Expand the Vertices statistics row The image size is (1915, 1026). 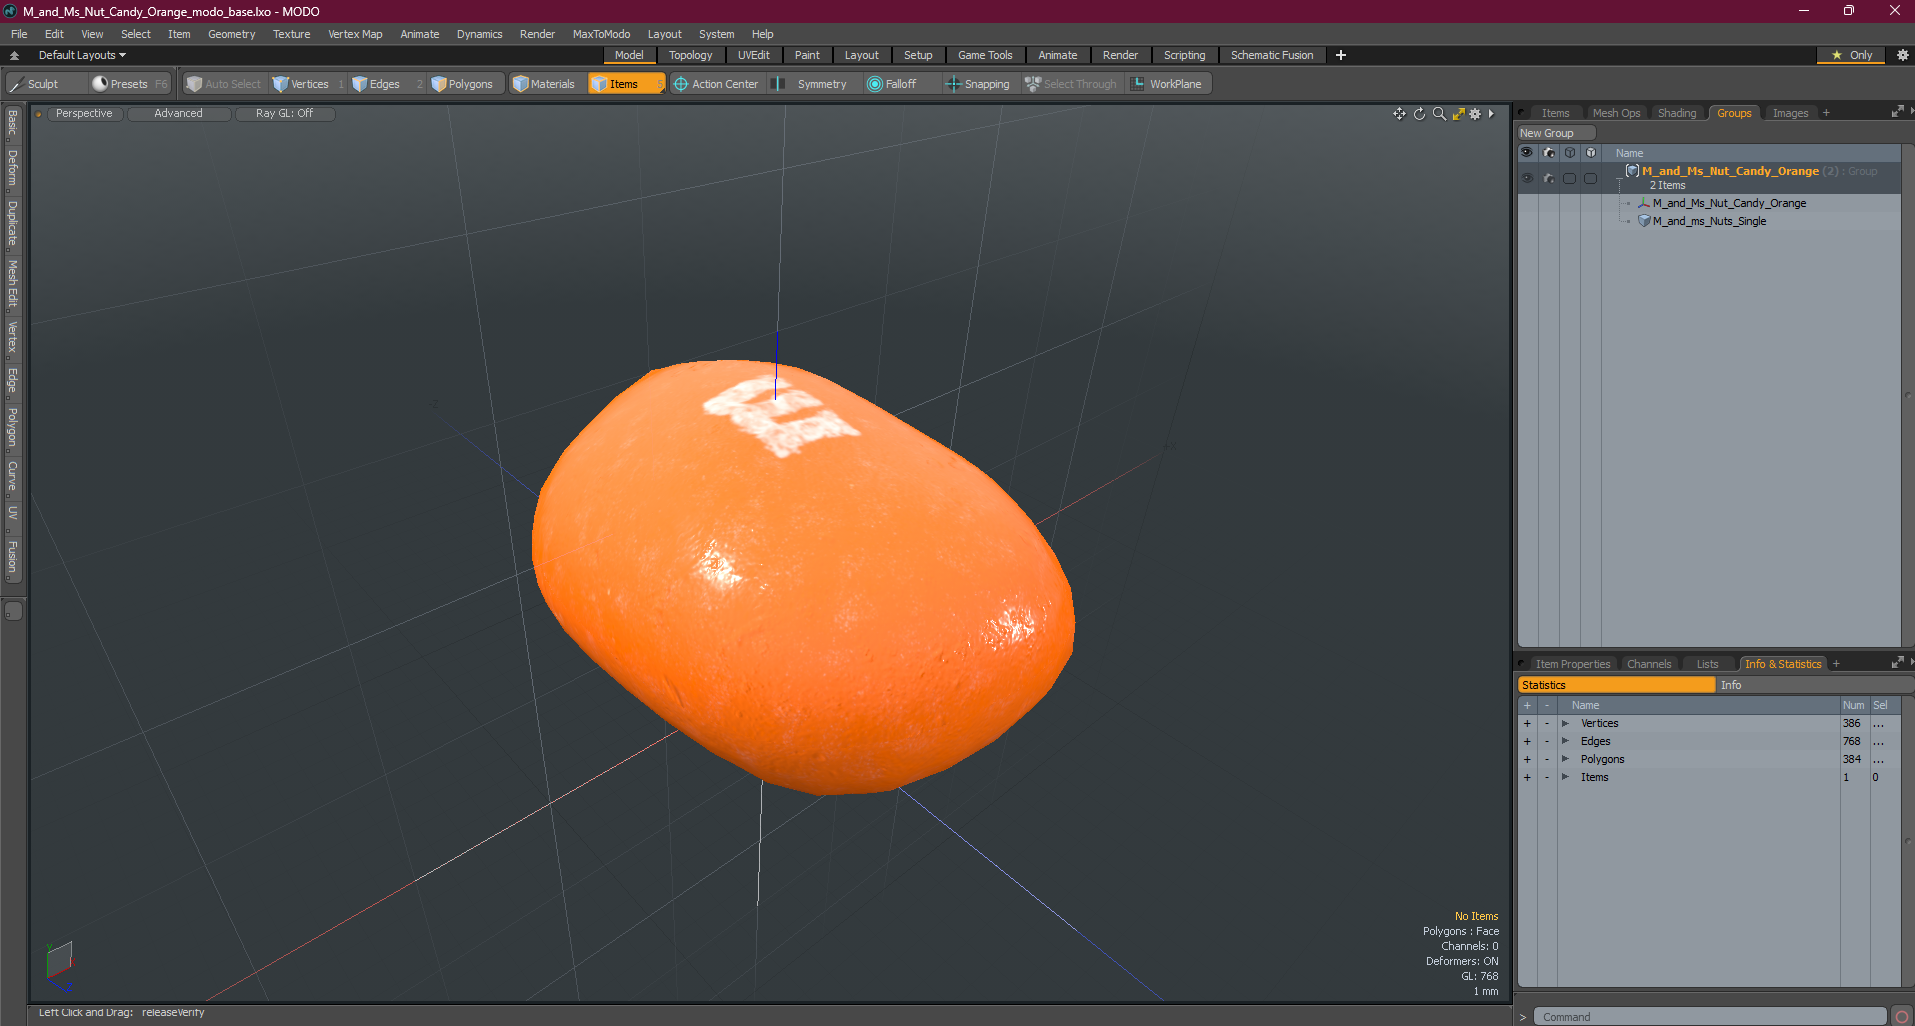(1565, 723)
